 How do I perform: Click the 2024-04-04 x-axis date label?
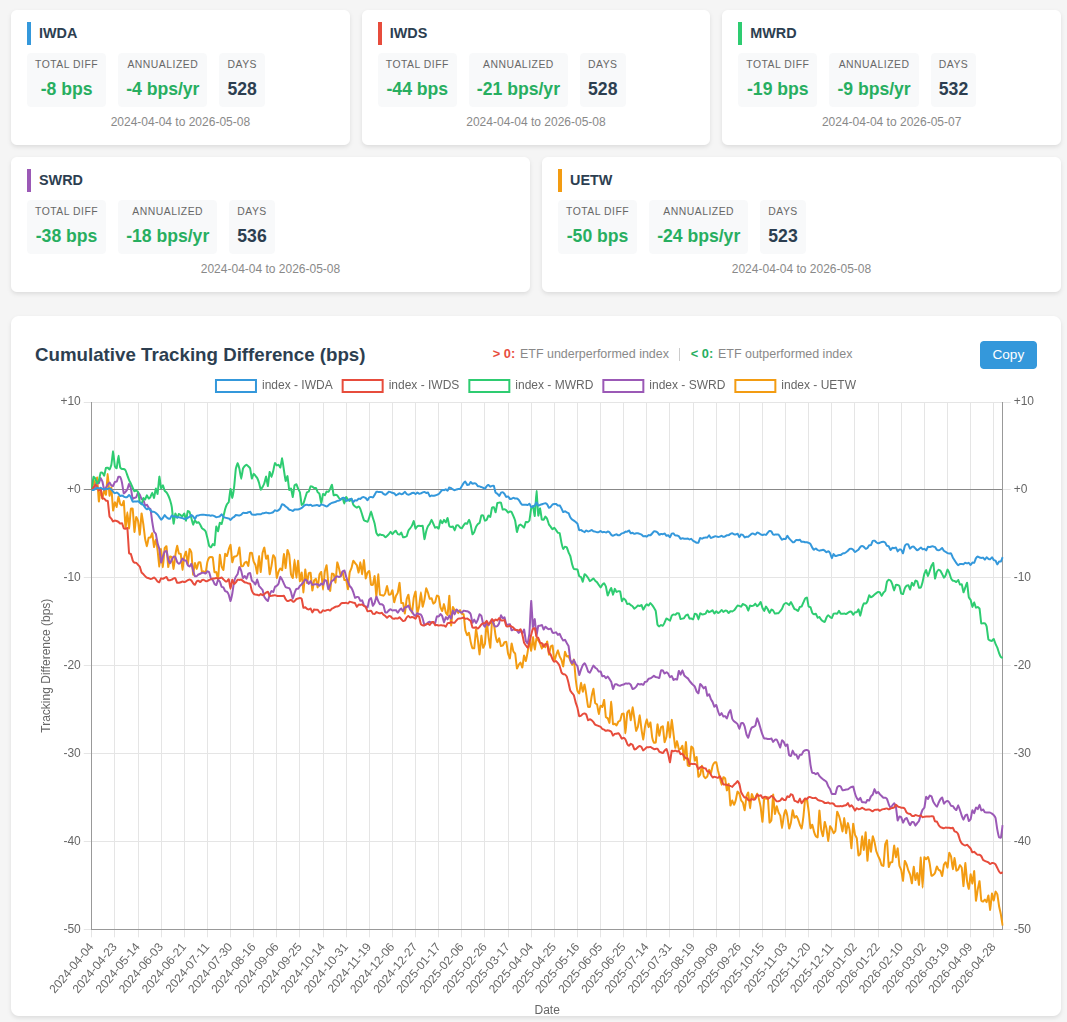[x=72, y=969]
